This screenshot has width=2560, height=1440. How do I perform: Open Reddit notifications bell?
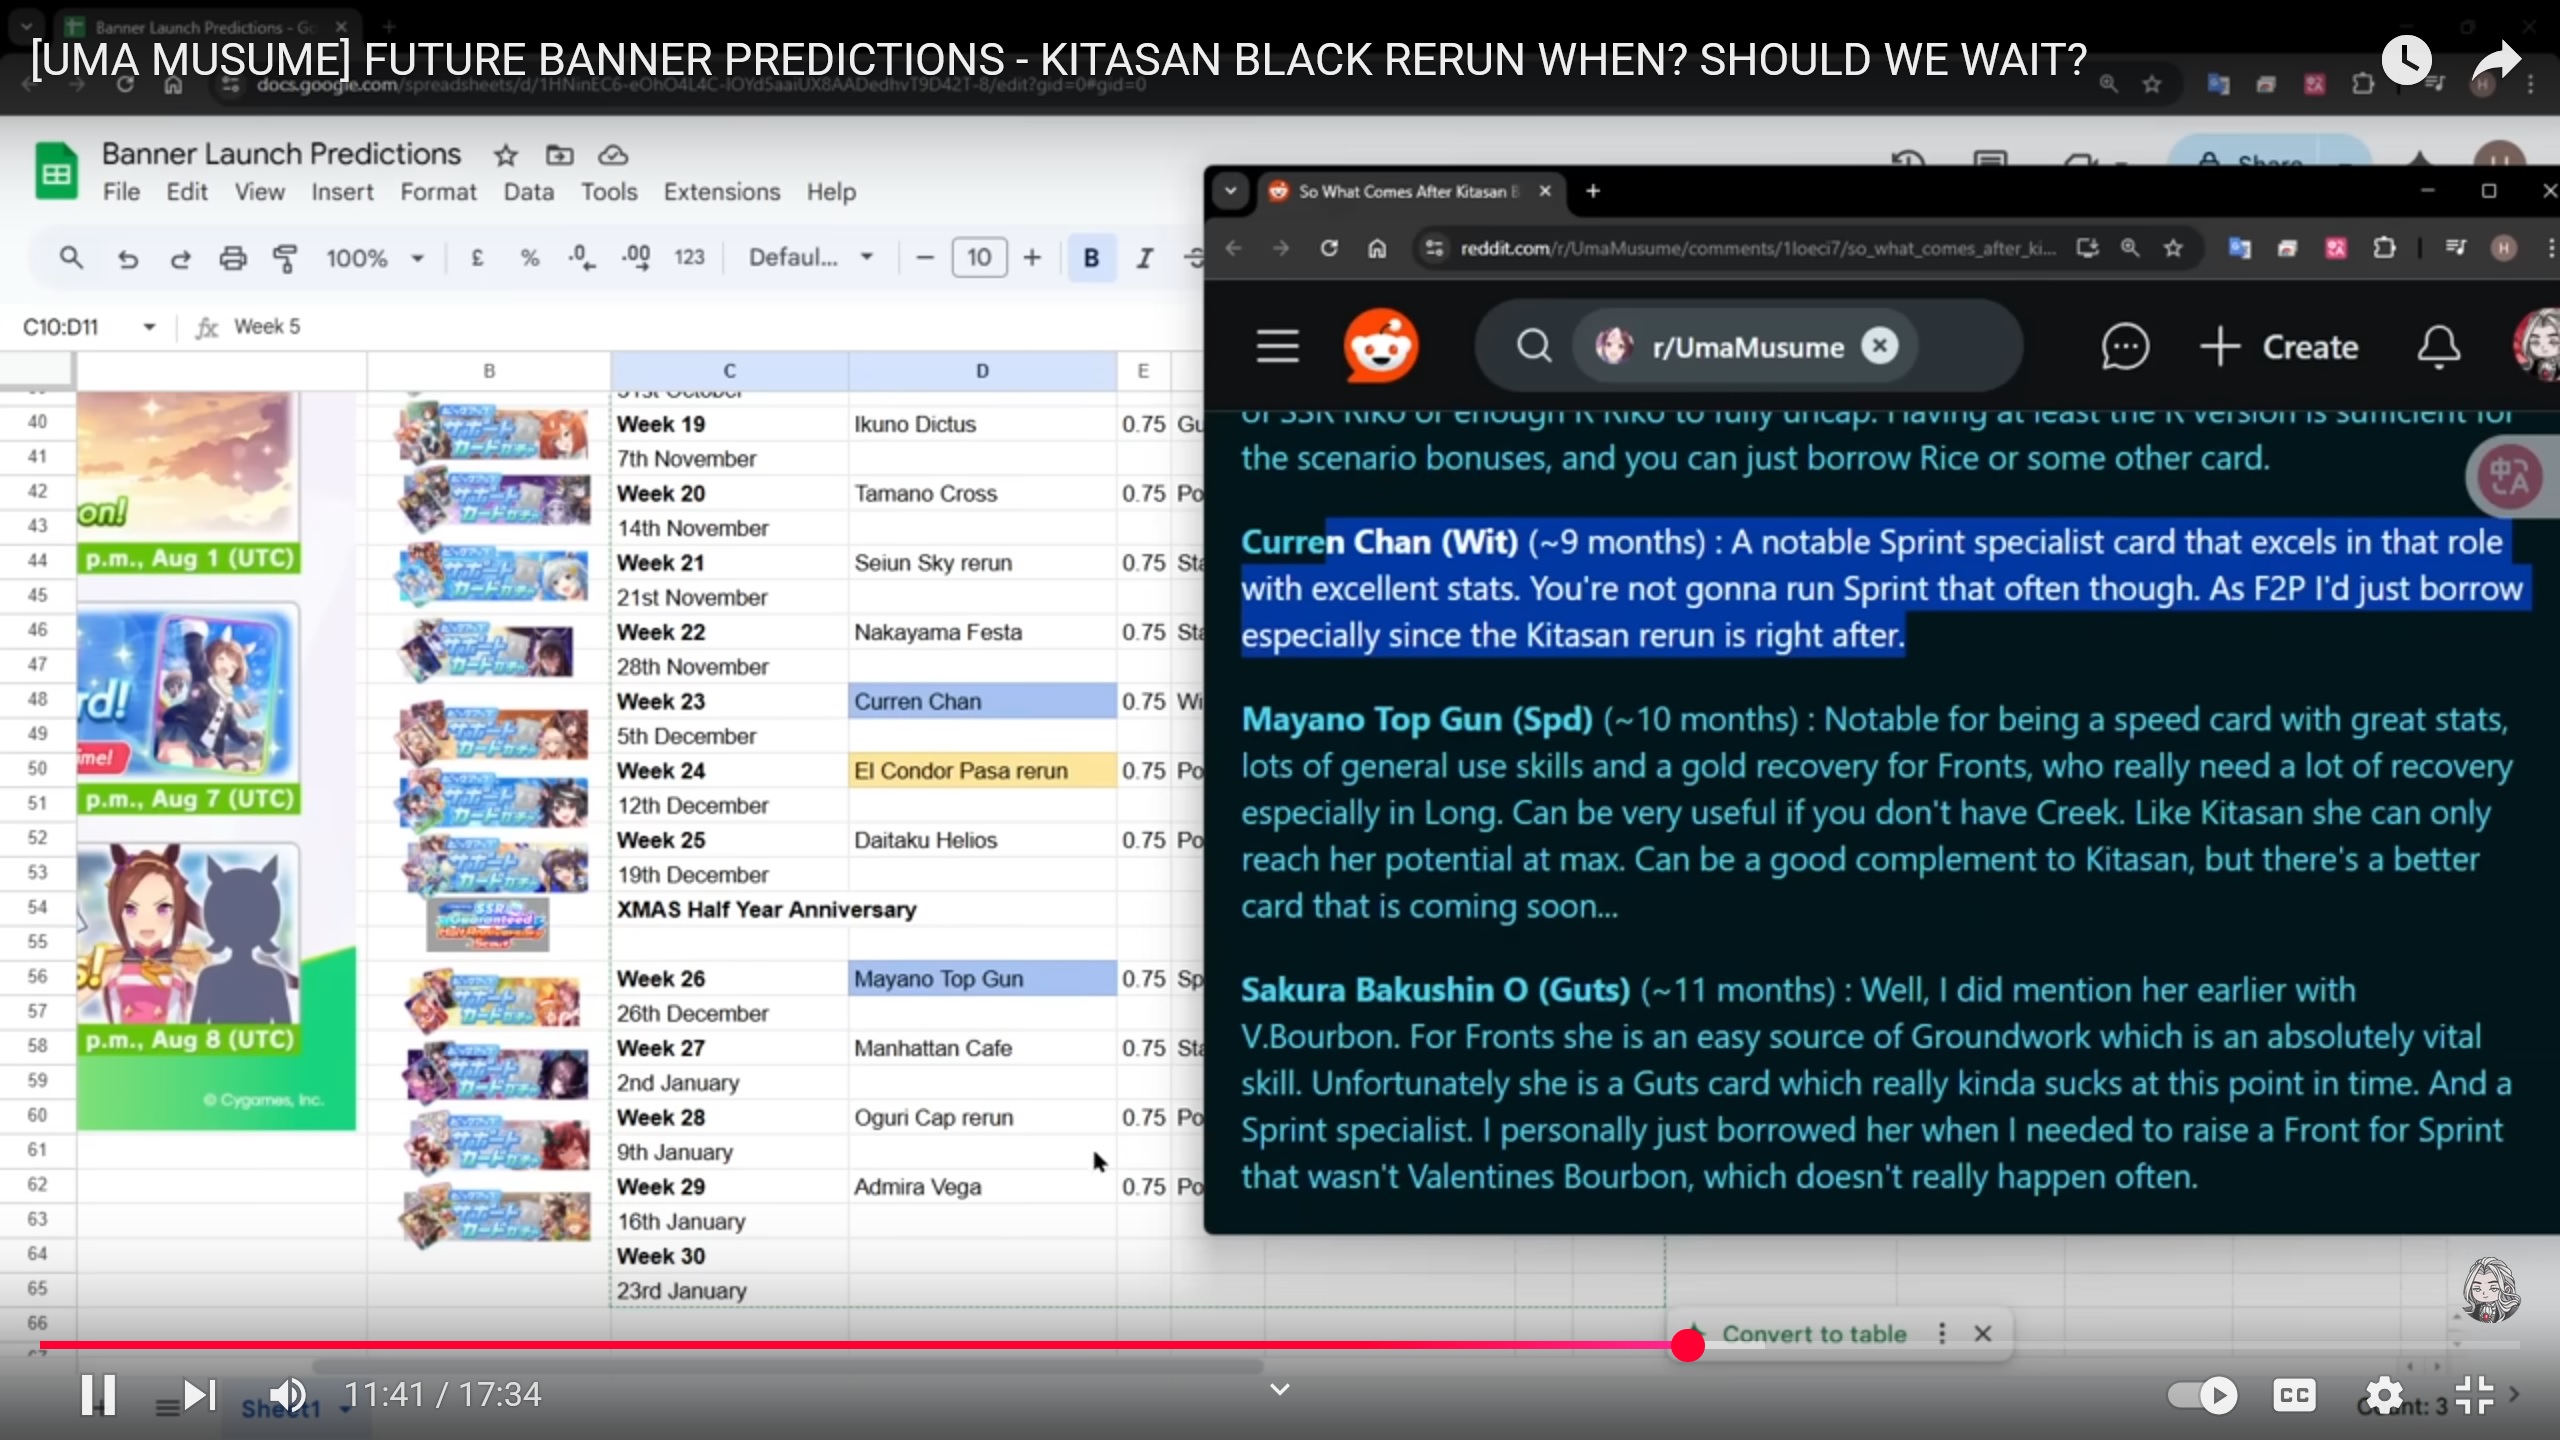coord(2438,347)
